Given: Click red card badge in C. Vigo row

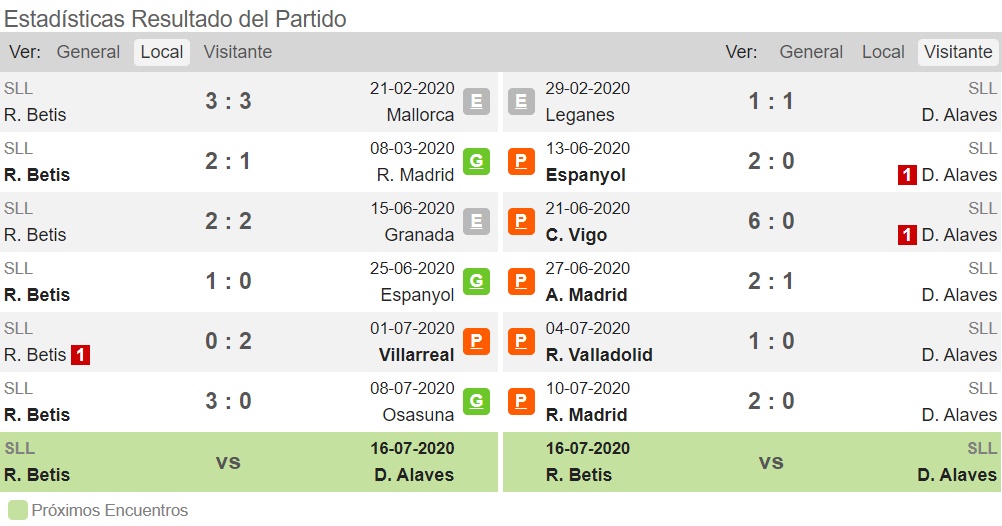Looking at the screenshot, I should [x=907, y=235].
